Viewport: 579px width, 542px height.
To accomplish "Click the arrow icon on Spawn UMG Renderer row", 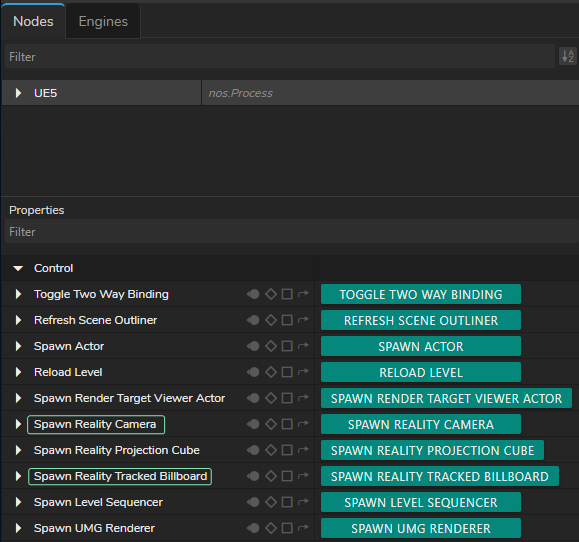I will (303, 528).
